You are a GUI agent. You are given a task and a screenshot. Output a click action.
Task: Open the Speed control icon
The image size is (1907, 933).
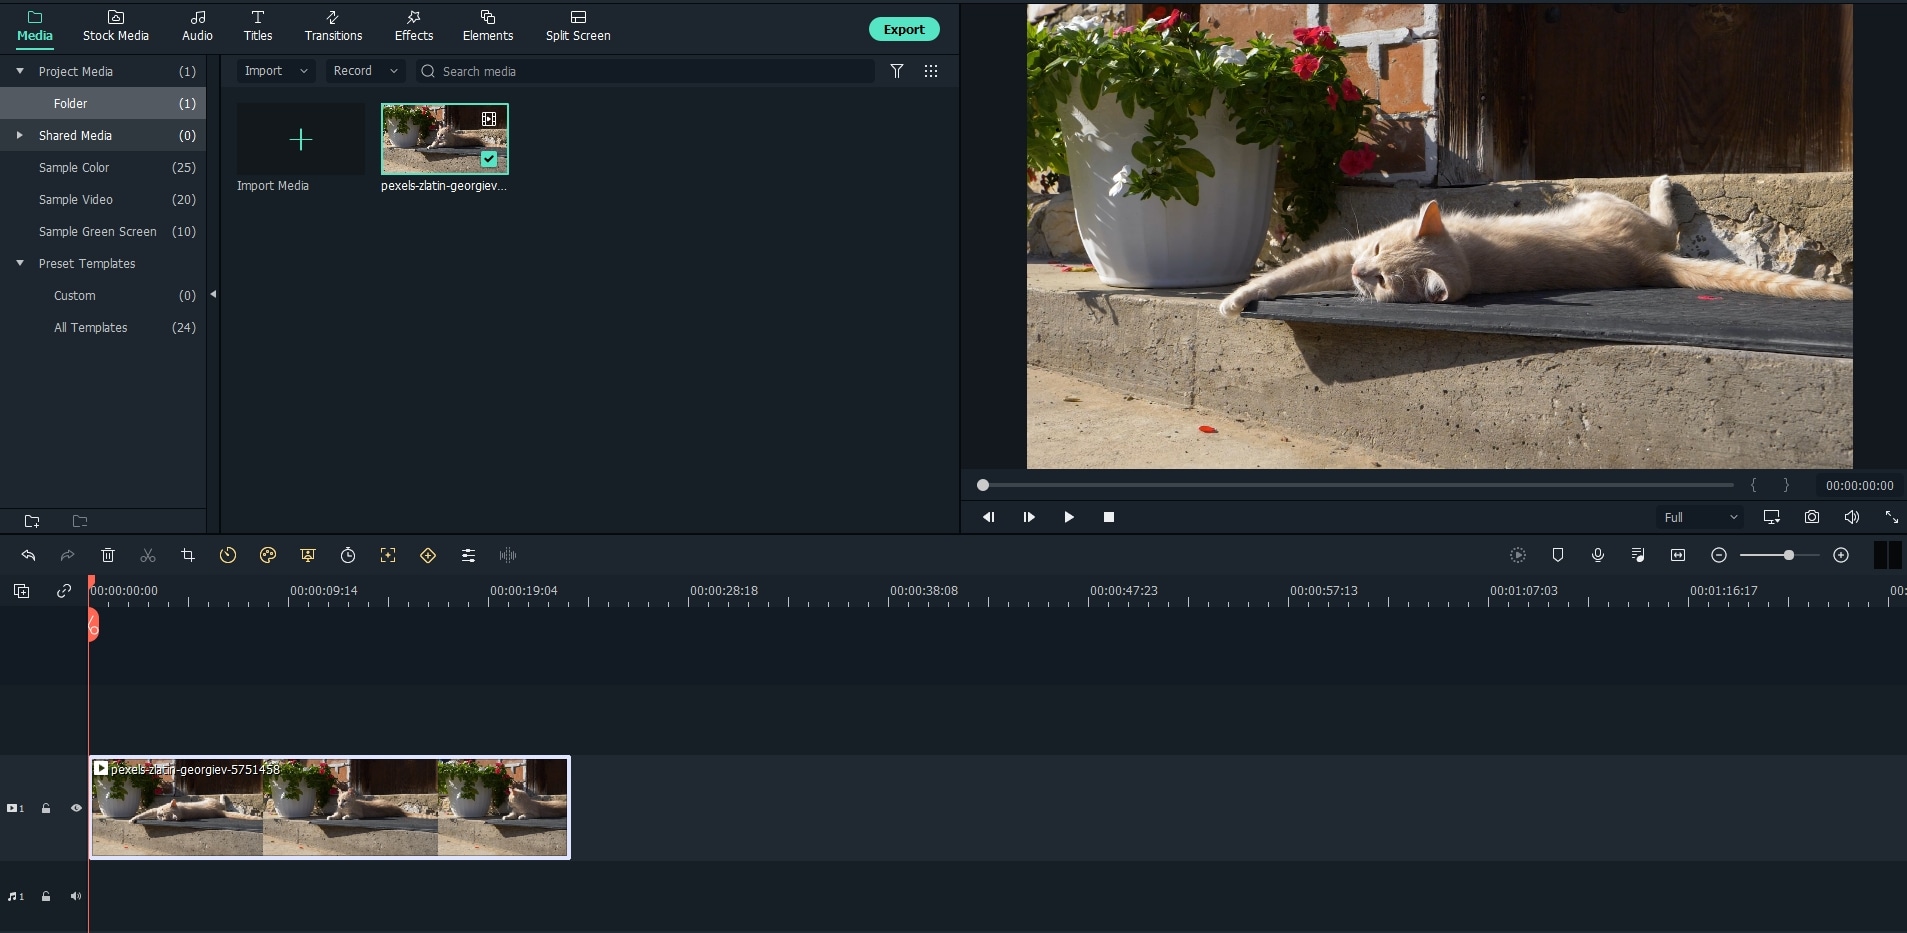[x=228, y=555]
